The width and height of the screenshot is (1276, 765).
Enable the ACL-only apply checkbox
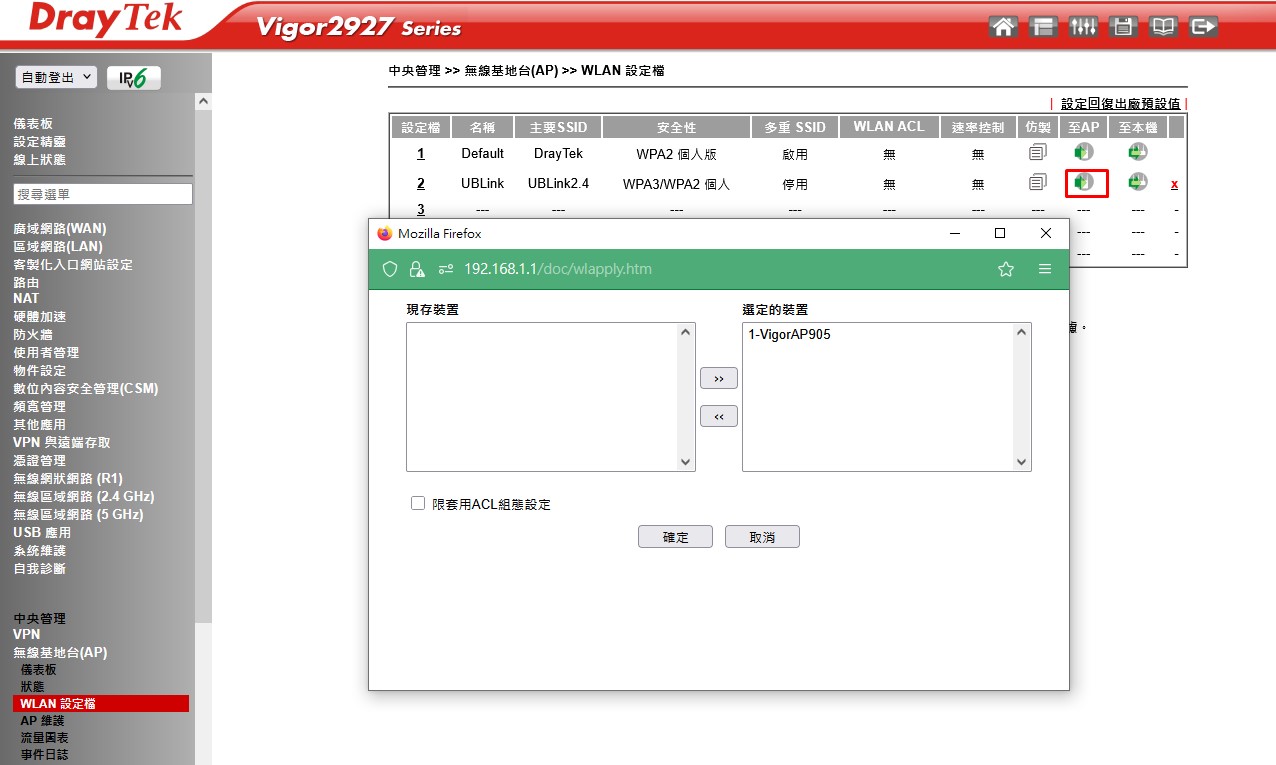point(418,504)
